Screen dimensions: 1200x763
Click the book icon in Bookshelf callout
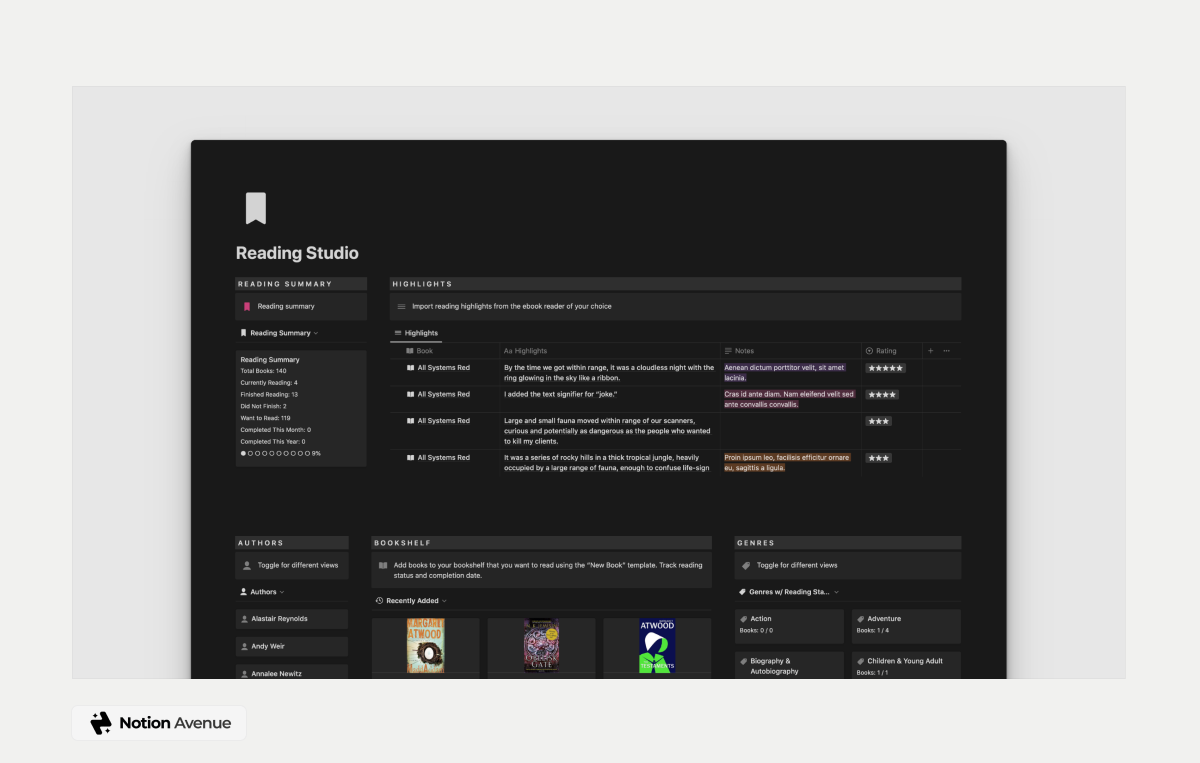(383, 565)
